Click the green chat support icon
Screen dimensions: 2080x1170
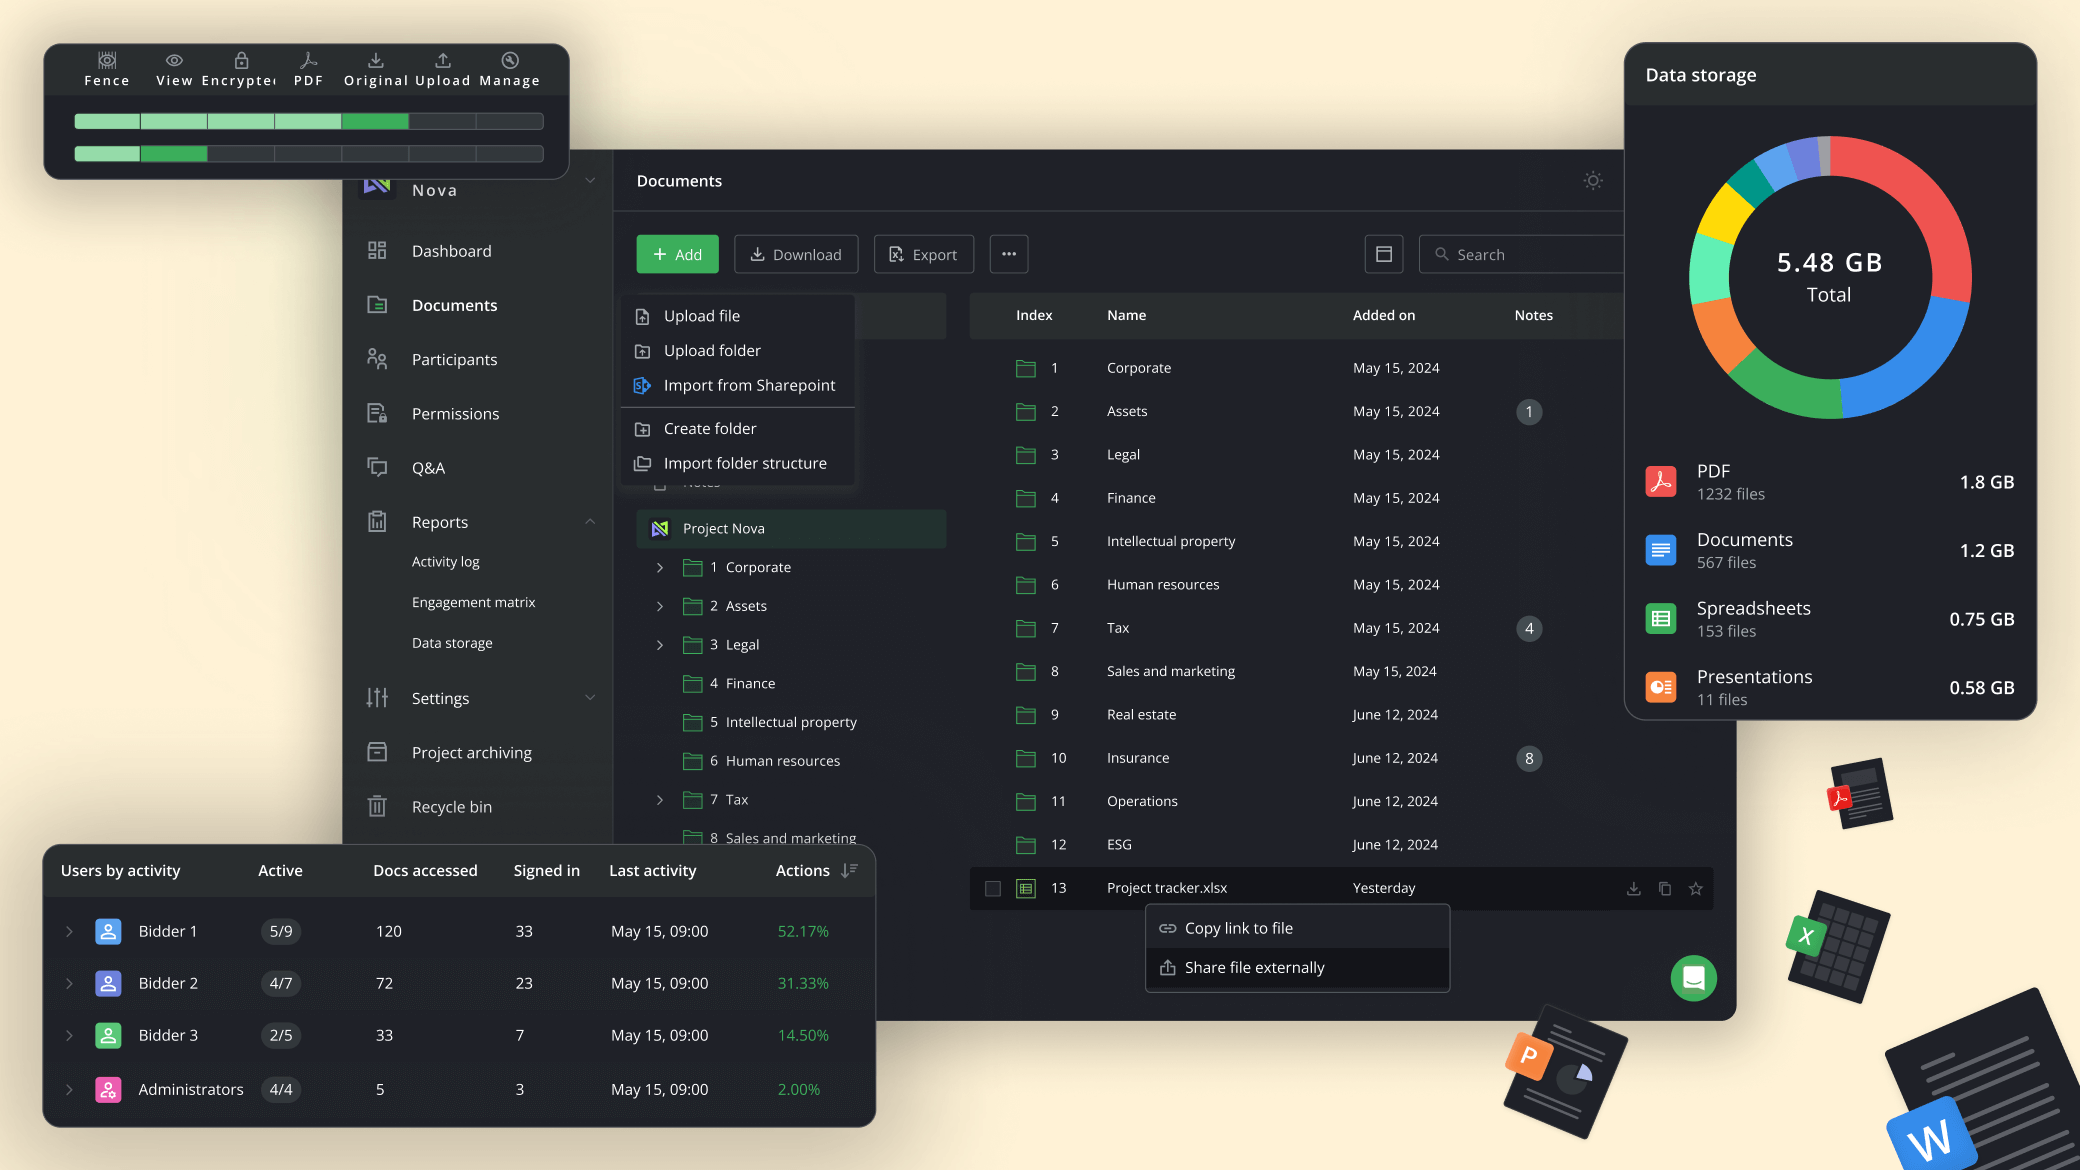pos(1693,978)
